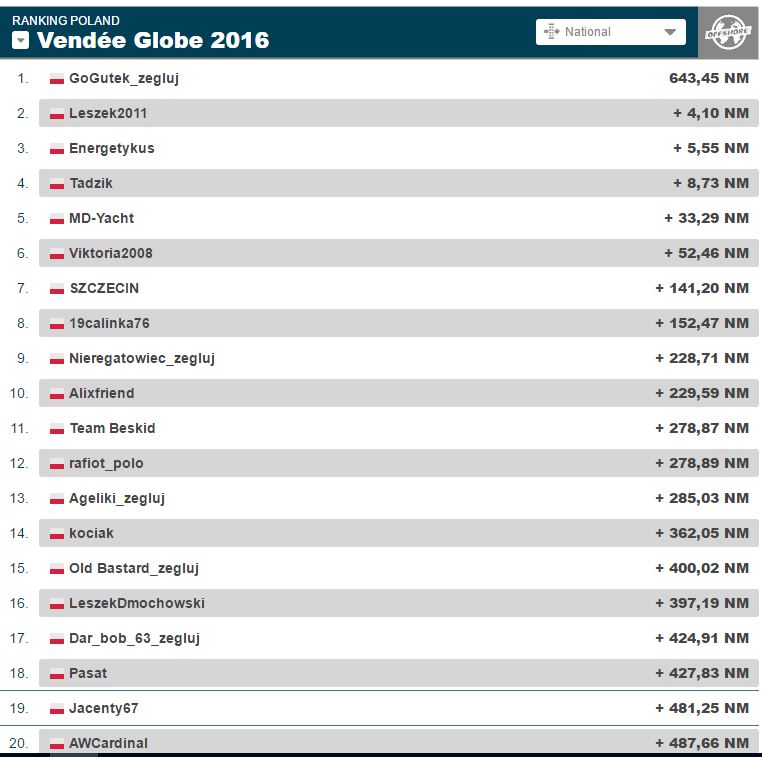Click the Poland flag beside Alixfriend
The image size is (762, 757).
[57, 394]
